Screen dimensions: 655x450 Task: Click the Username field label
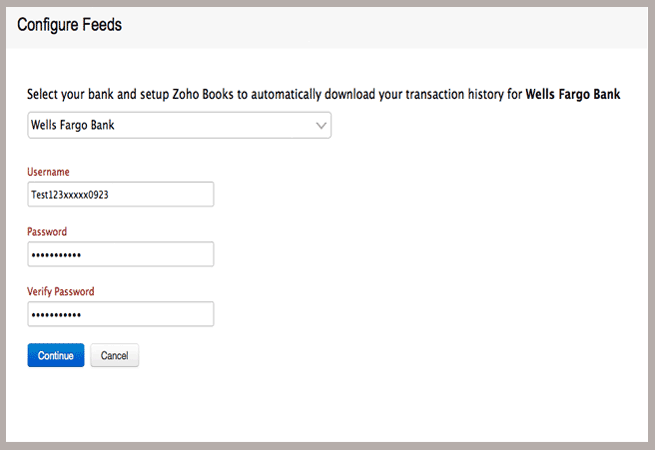pos(48,173)
